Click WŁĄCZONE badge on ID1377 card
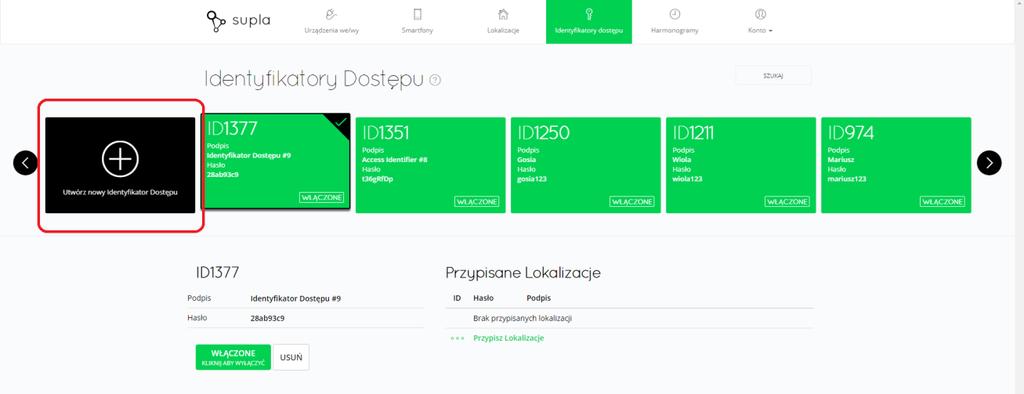Screen dimensions: 1024x394 tap(322, 197)
